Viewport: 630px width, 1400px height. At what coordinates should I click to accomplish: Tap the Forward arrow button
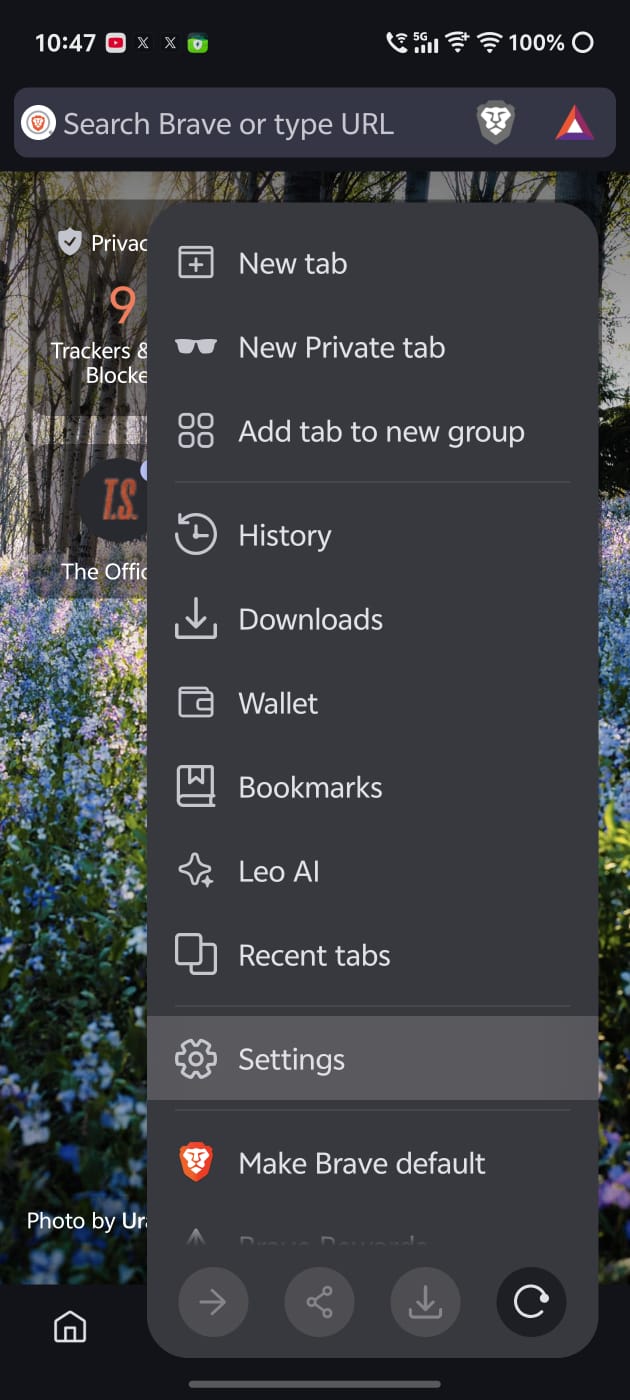tap(213, 1302)
